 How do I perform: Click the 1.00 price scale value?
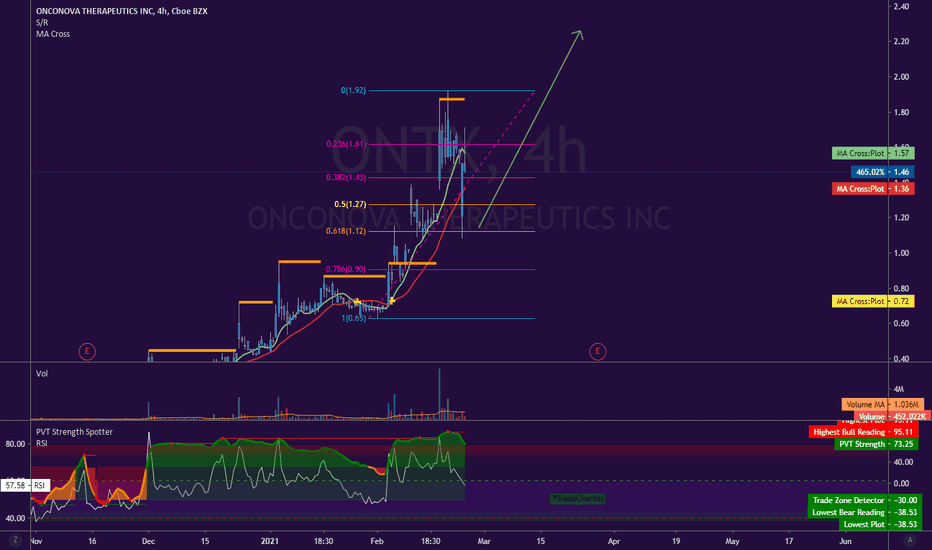click(901, 253)
